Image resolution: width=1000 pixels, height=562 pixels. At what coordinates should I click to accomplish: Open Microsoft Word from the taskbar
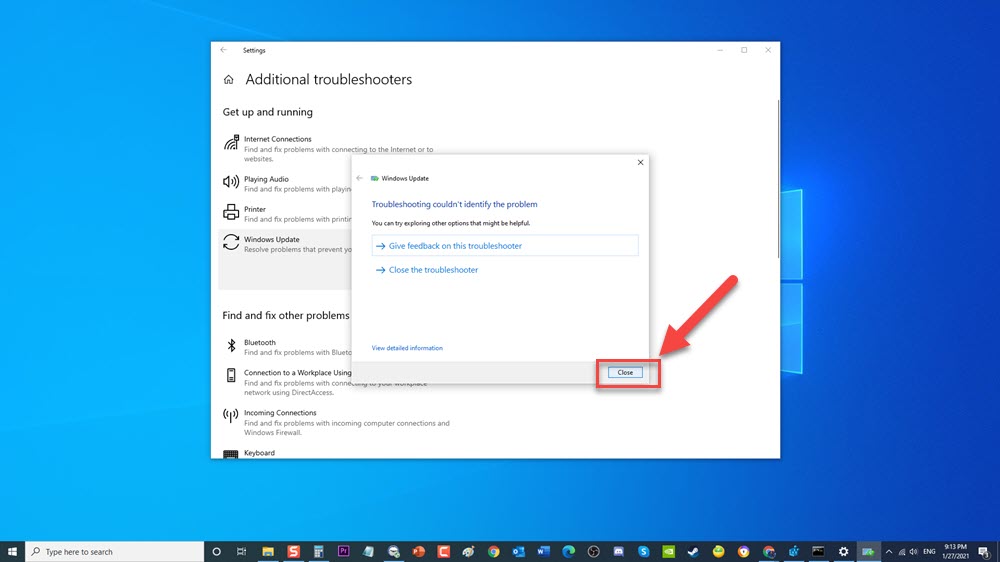[543, 552]
